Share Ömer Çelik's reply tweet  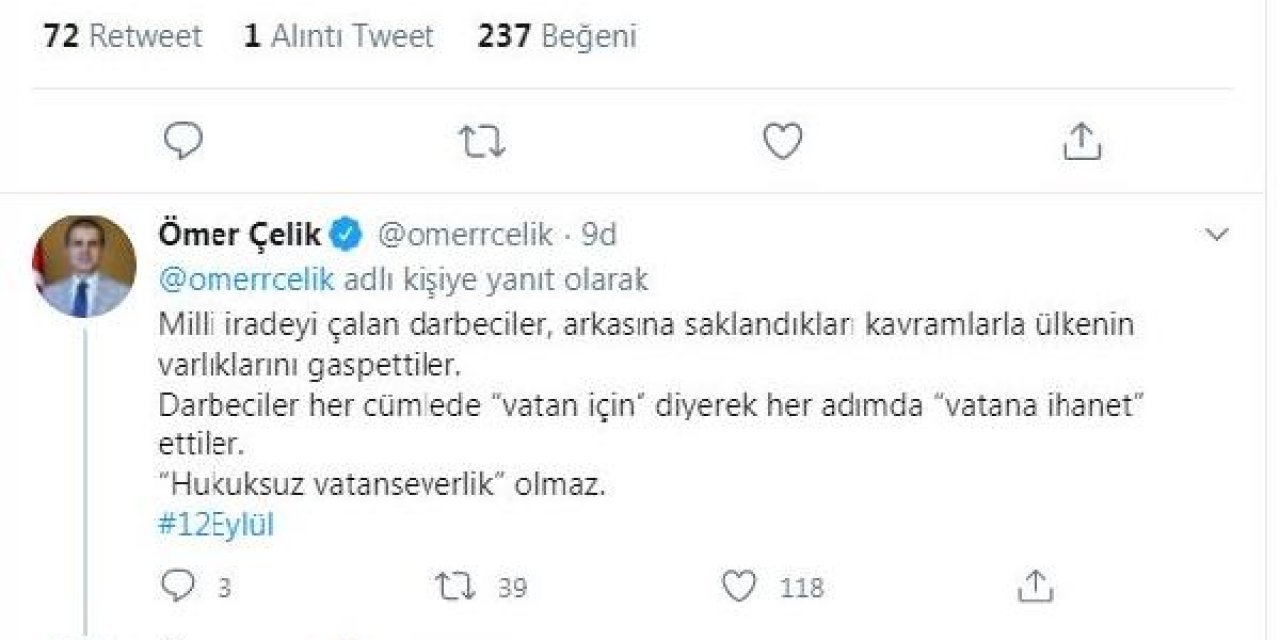[1037, 586]
